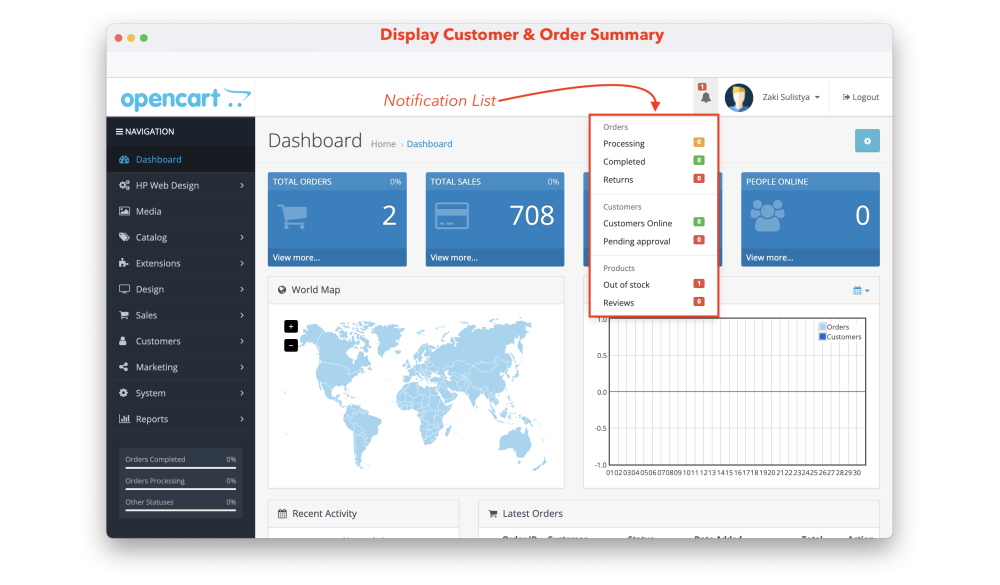Viewport: 1000px width, 585px height.
Task: Click the OpenCart logo
Action: pyautogui.click(x=184, y=99)
